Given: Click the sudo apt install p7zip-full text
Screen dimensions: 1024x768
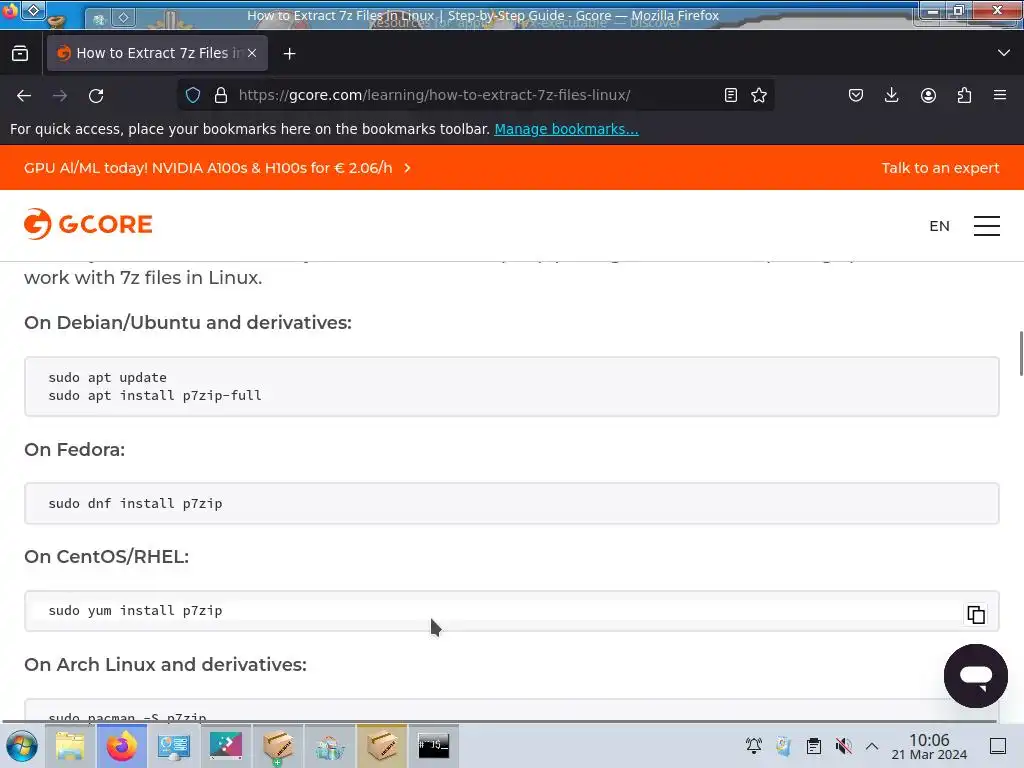Looking at the screenshot, I should click(155, 396).
